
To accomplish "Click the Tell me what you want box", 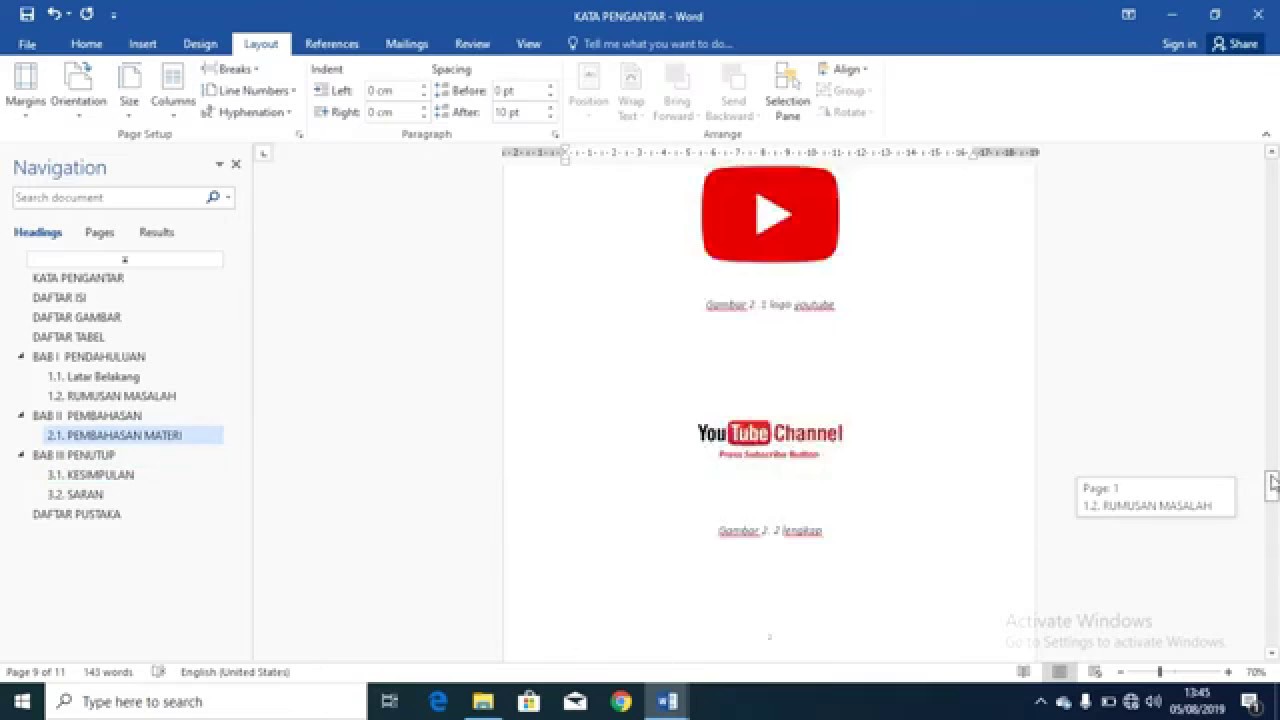I will point(650,44).
